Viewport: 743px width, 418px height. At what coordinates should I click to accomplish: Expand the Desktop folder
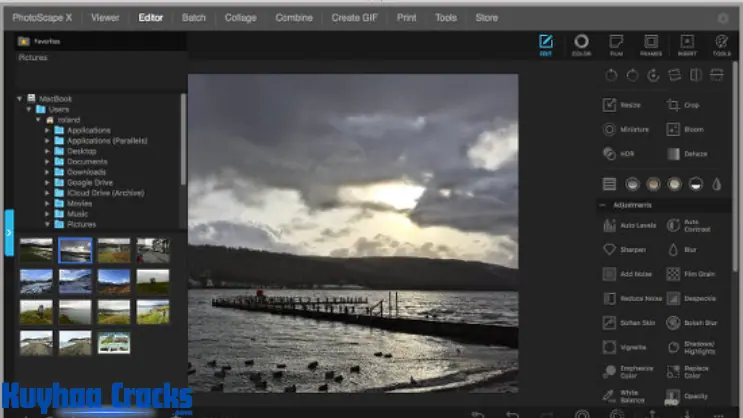pos(47,151)
